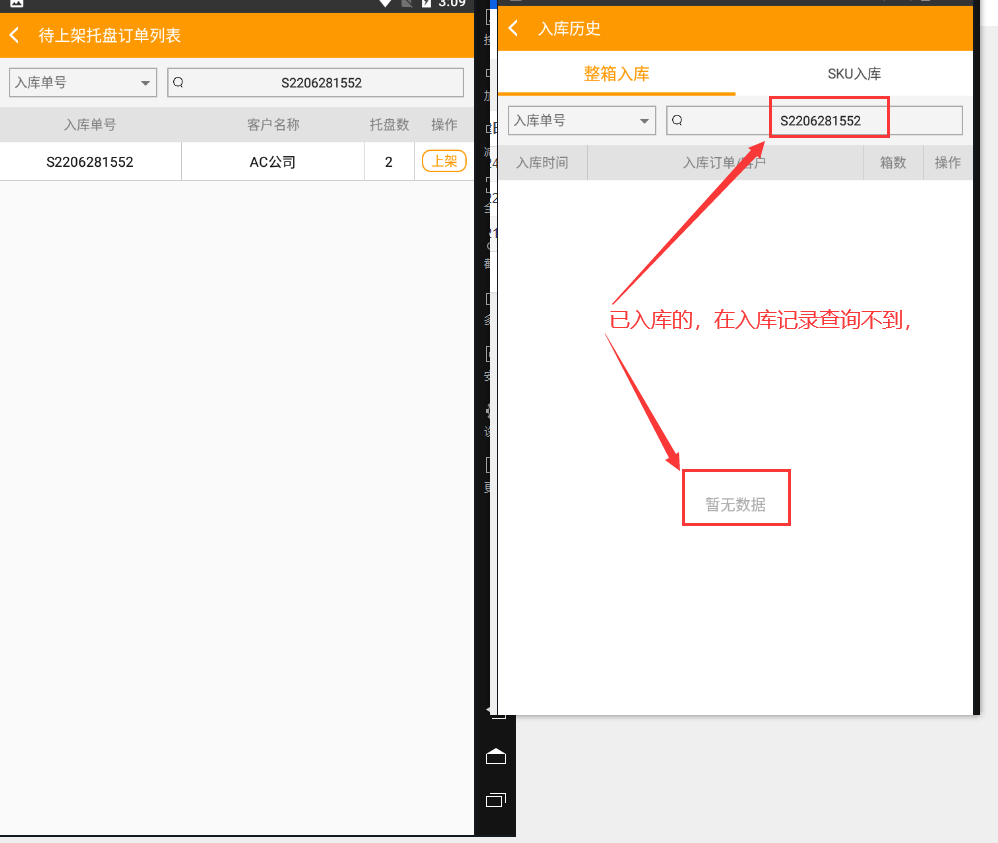Click the 入库时间 column header

pyautogui.click(x=542, y=163)
